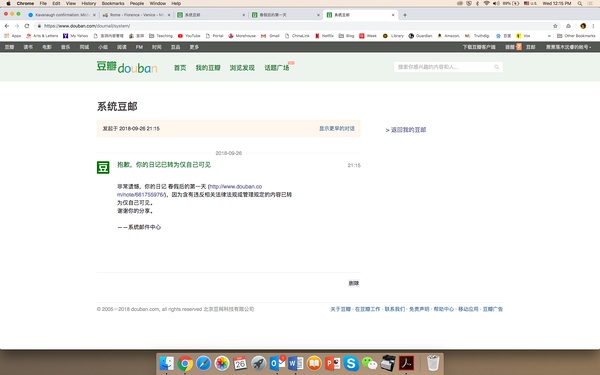
Task: Click the green Douban sender avatar
Action: pyautogui.click(x=103, y=167)
